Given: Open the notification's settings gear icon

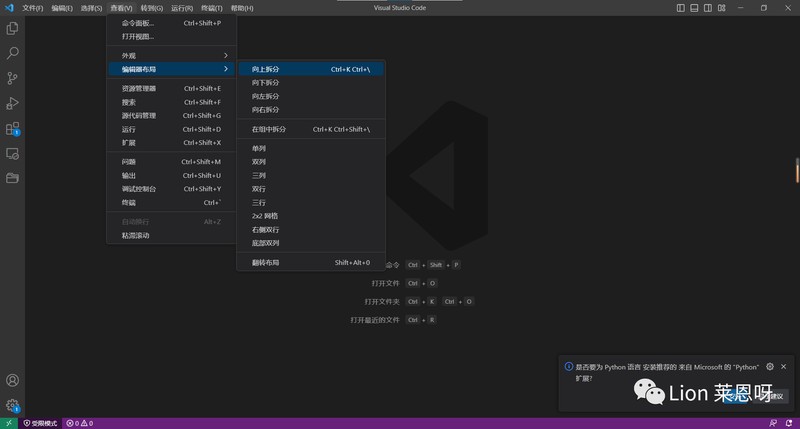Looking at the screenshot, I should [770, 367].
